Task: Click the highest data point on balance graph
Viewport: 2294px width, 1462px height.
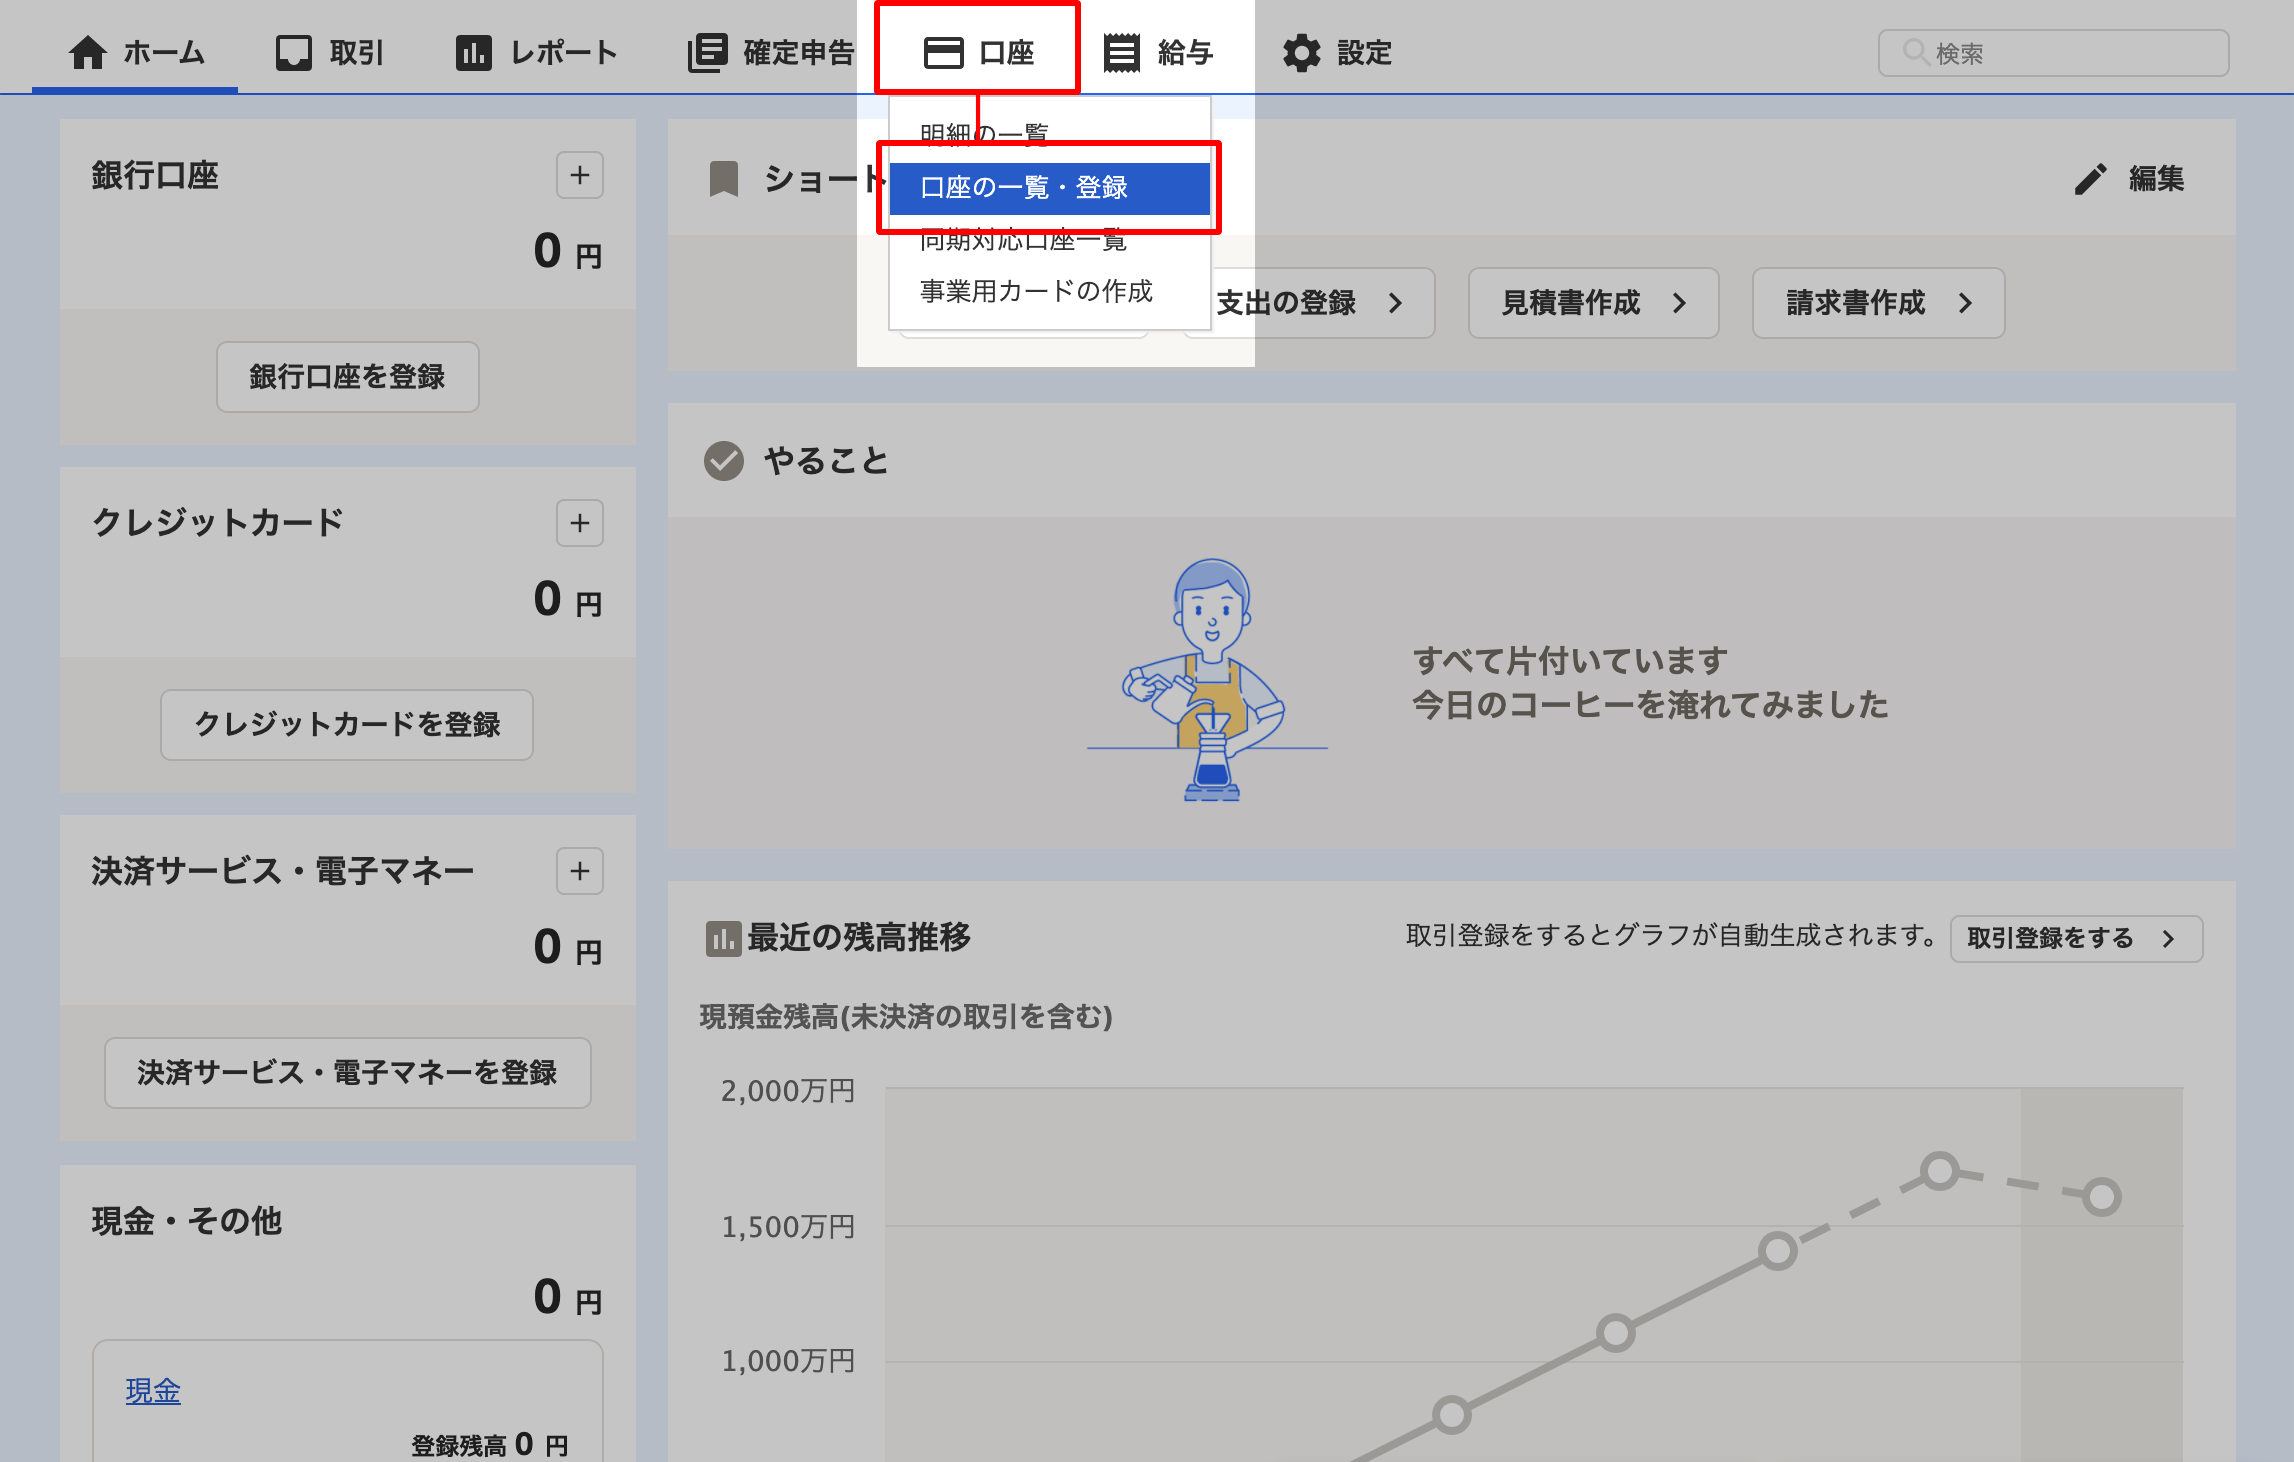Action: point(1940,1170)
